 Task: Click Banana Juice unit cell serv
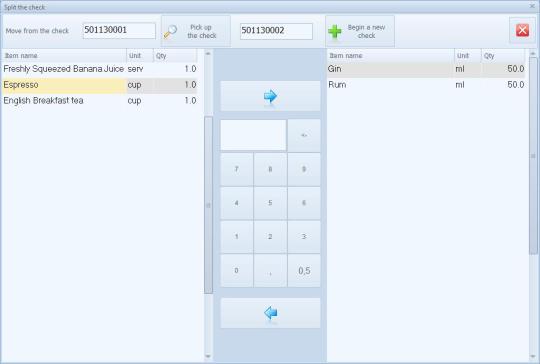tap(140, 69)
